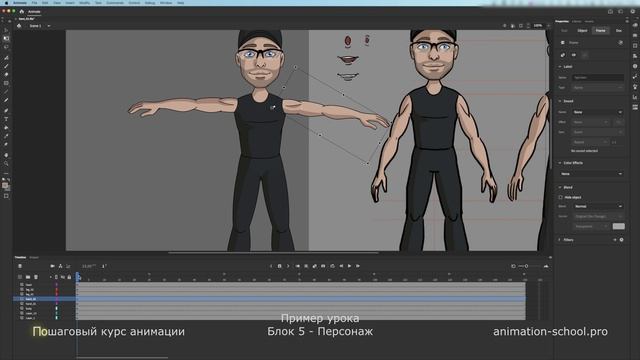Click the graph icon beside the parenting icon

pyautogui.click(x=68, y=266)
